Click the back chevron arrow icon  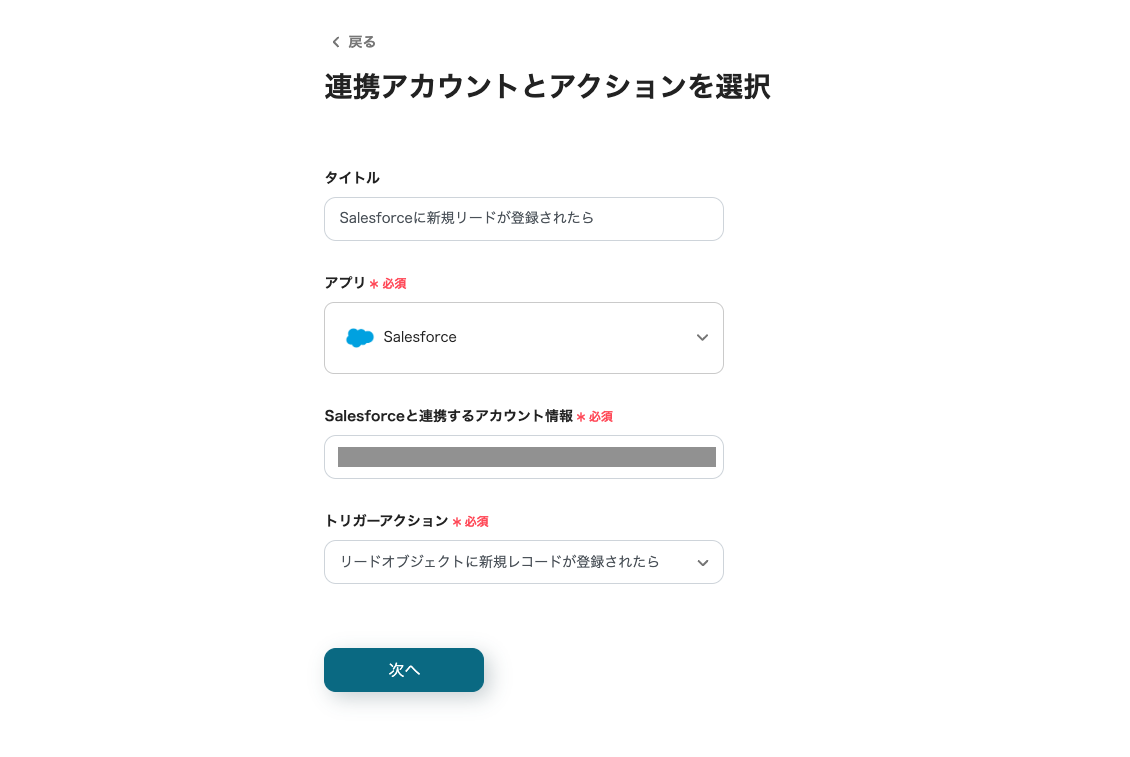pos(335,42)
